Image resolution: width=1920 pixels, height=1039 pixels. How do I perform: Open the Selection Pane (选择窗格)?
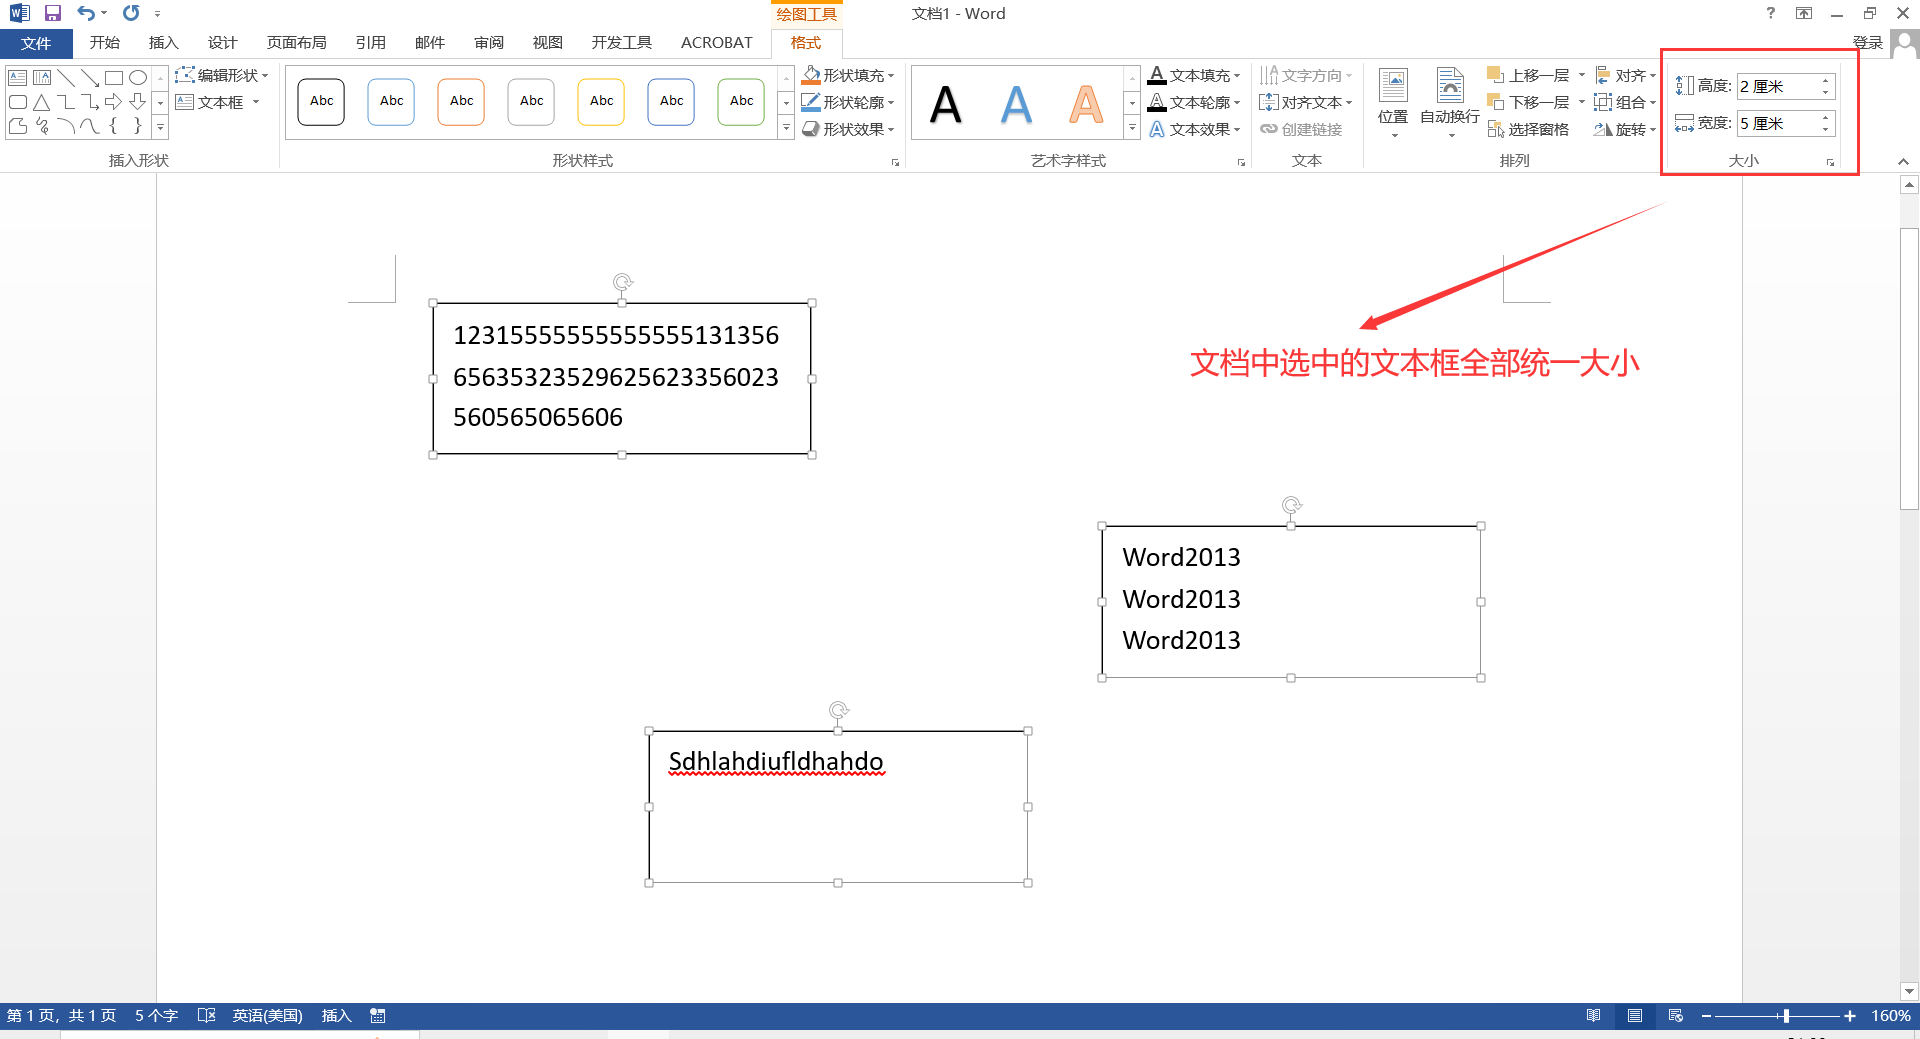[x=1528, y=129]
